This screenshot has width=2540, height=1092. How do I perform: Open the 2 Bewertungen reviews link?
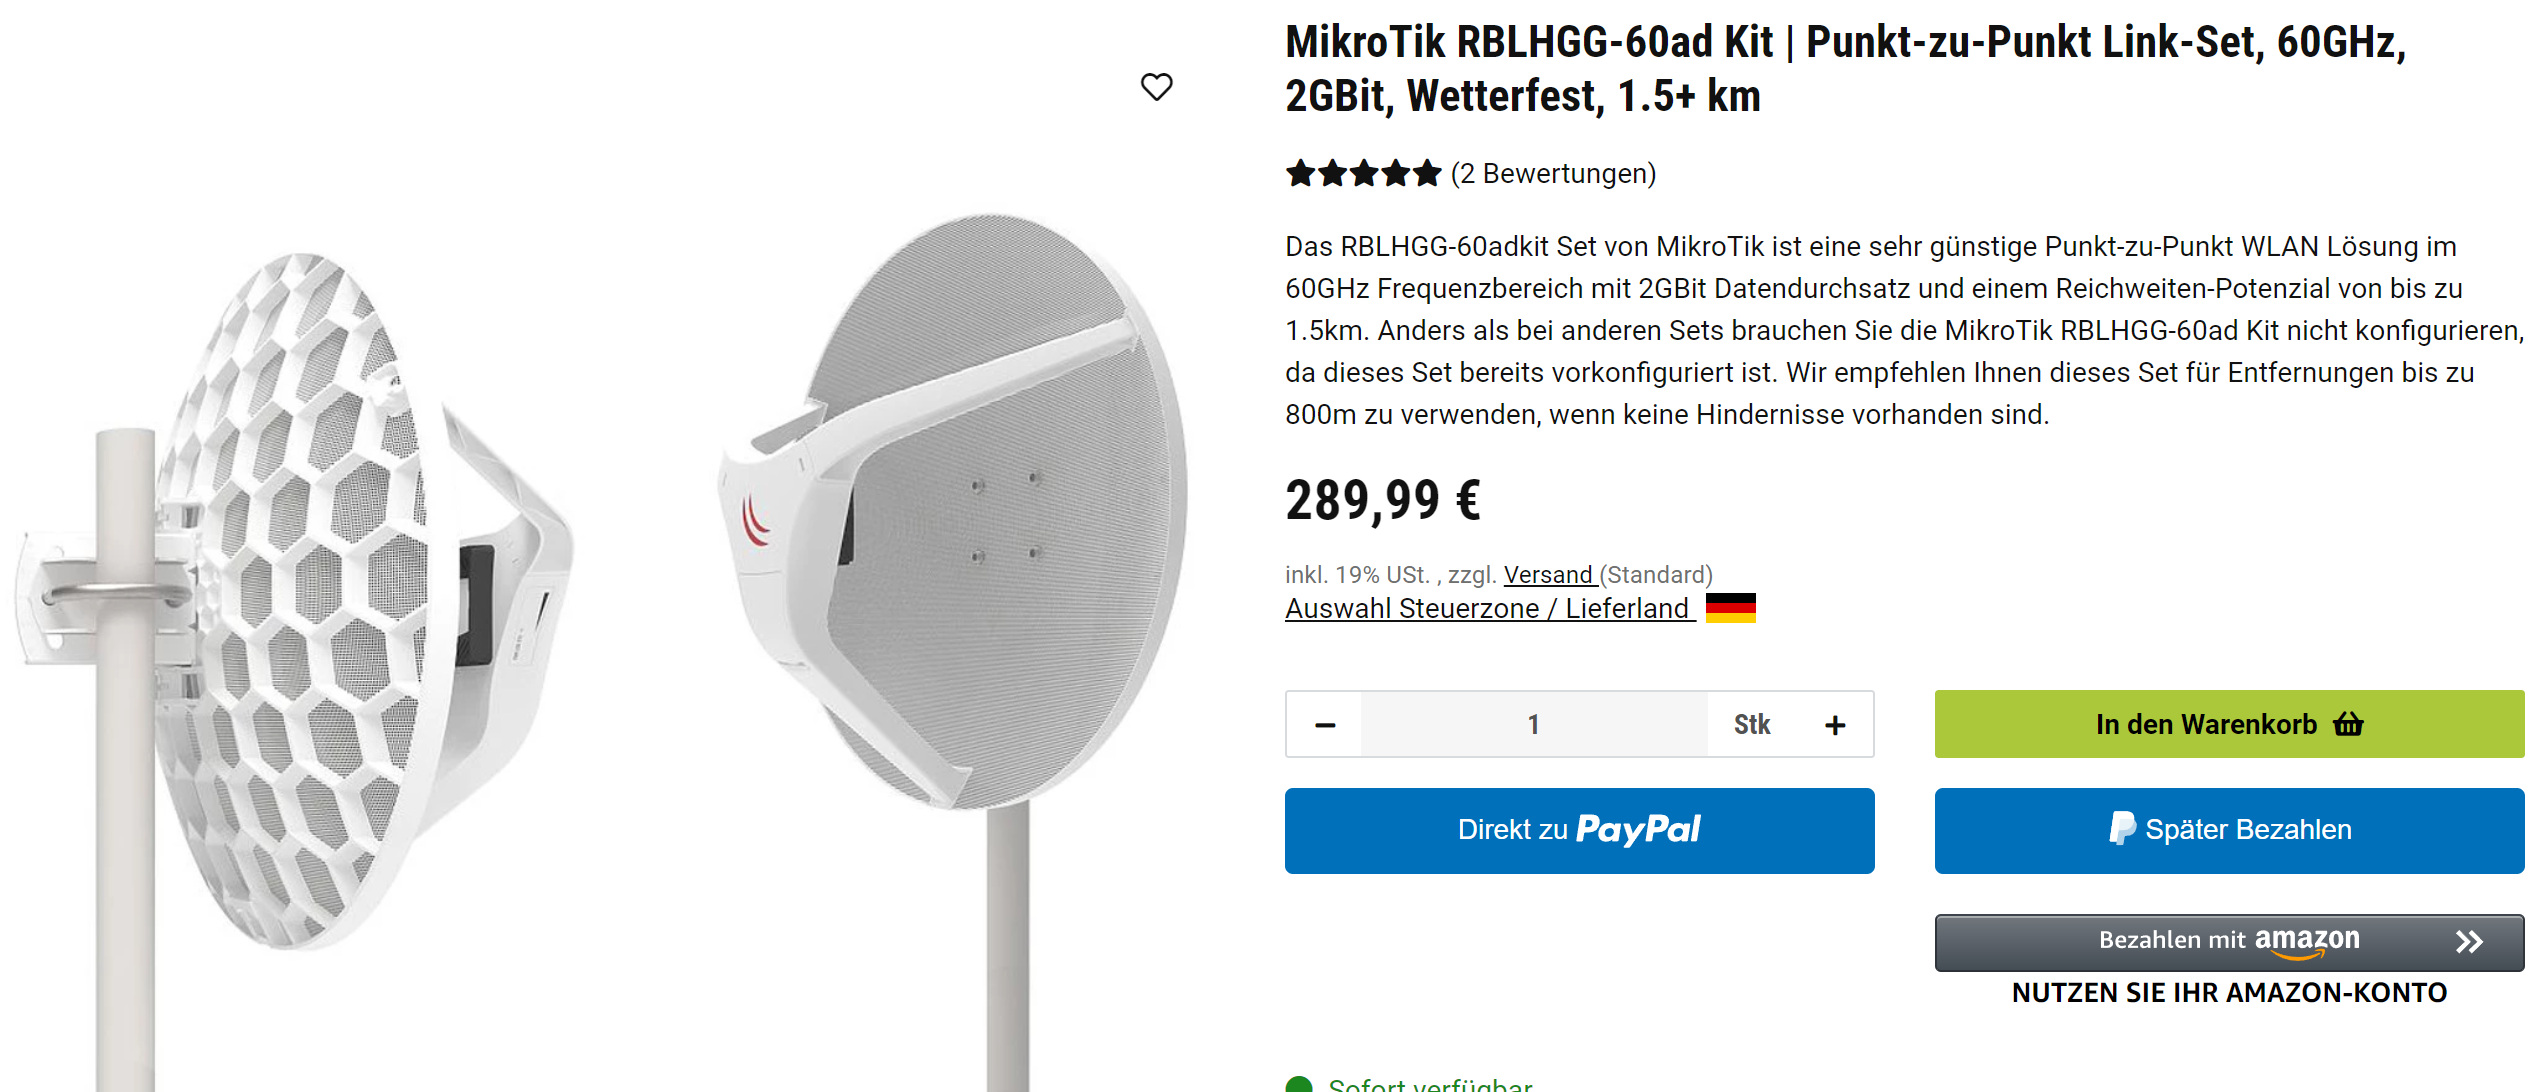pos(1553,174)
